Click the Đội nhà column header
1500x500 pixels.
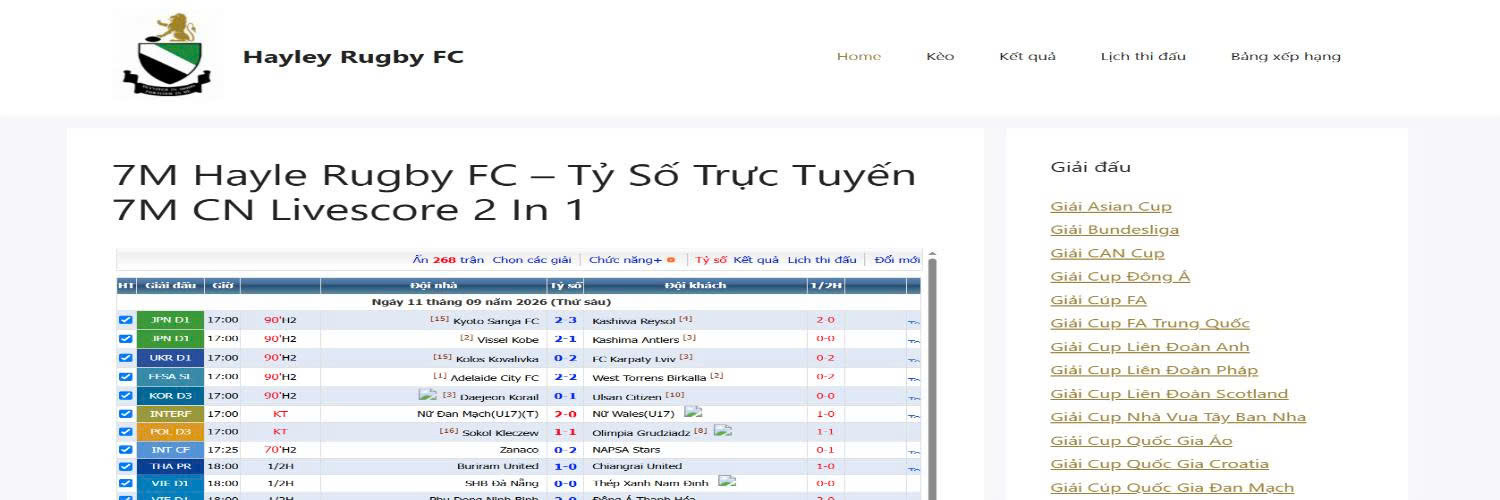[433, 286]
